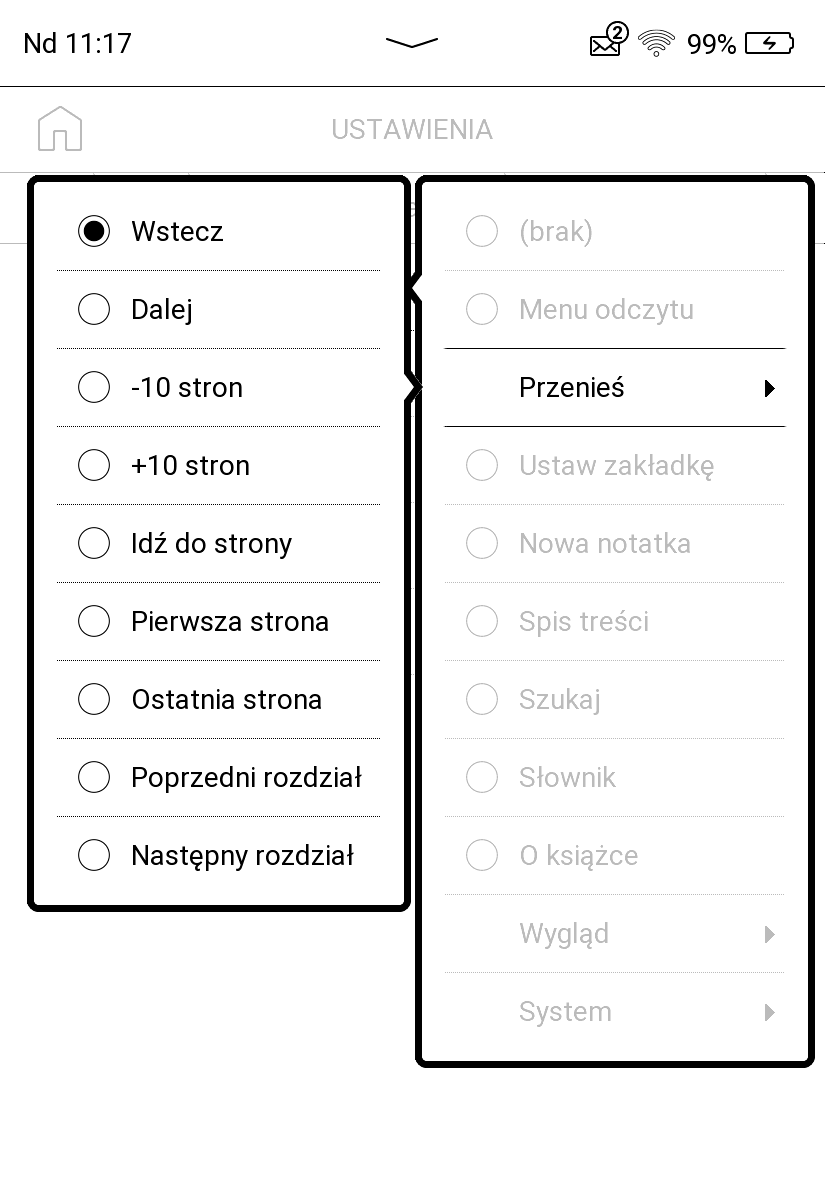
Task: Choose Idź do strony option
Action: point(218,544)
